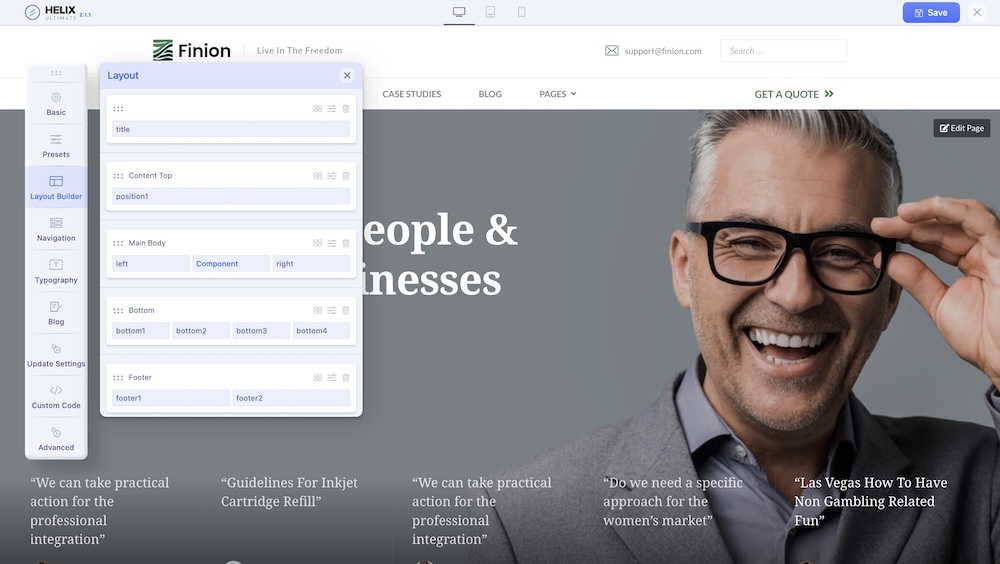Click the Helix Ultimate logo

point(57,12)
